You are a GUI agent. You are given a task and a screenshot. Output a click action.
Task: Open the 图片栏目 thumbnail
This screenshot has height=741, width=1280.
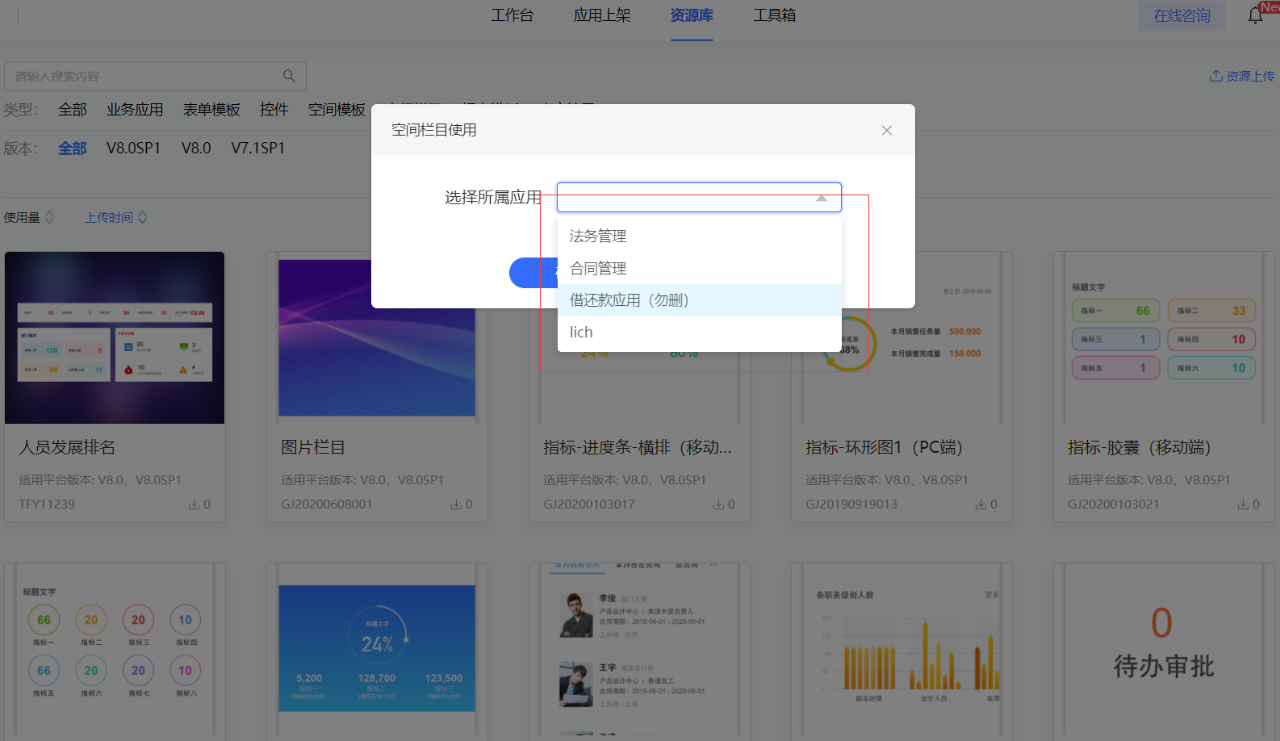377,338
